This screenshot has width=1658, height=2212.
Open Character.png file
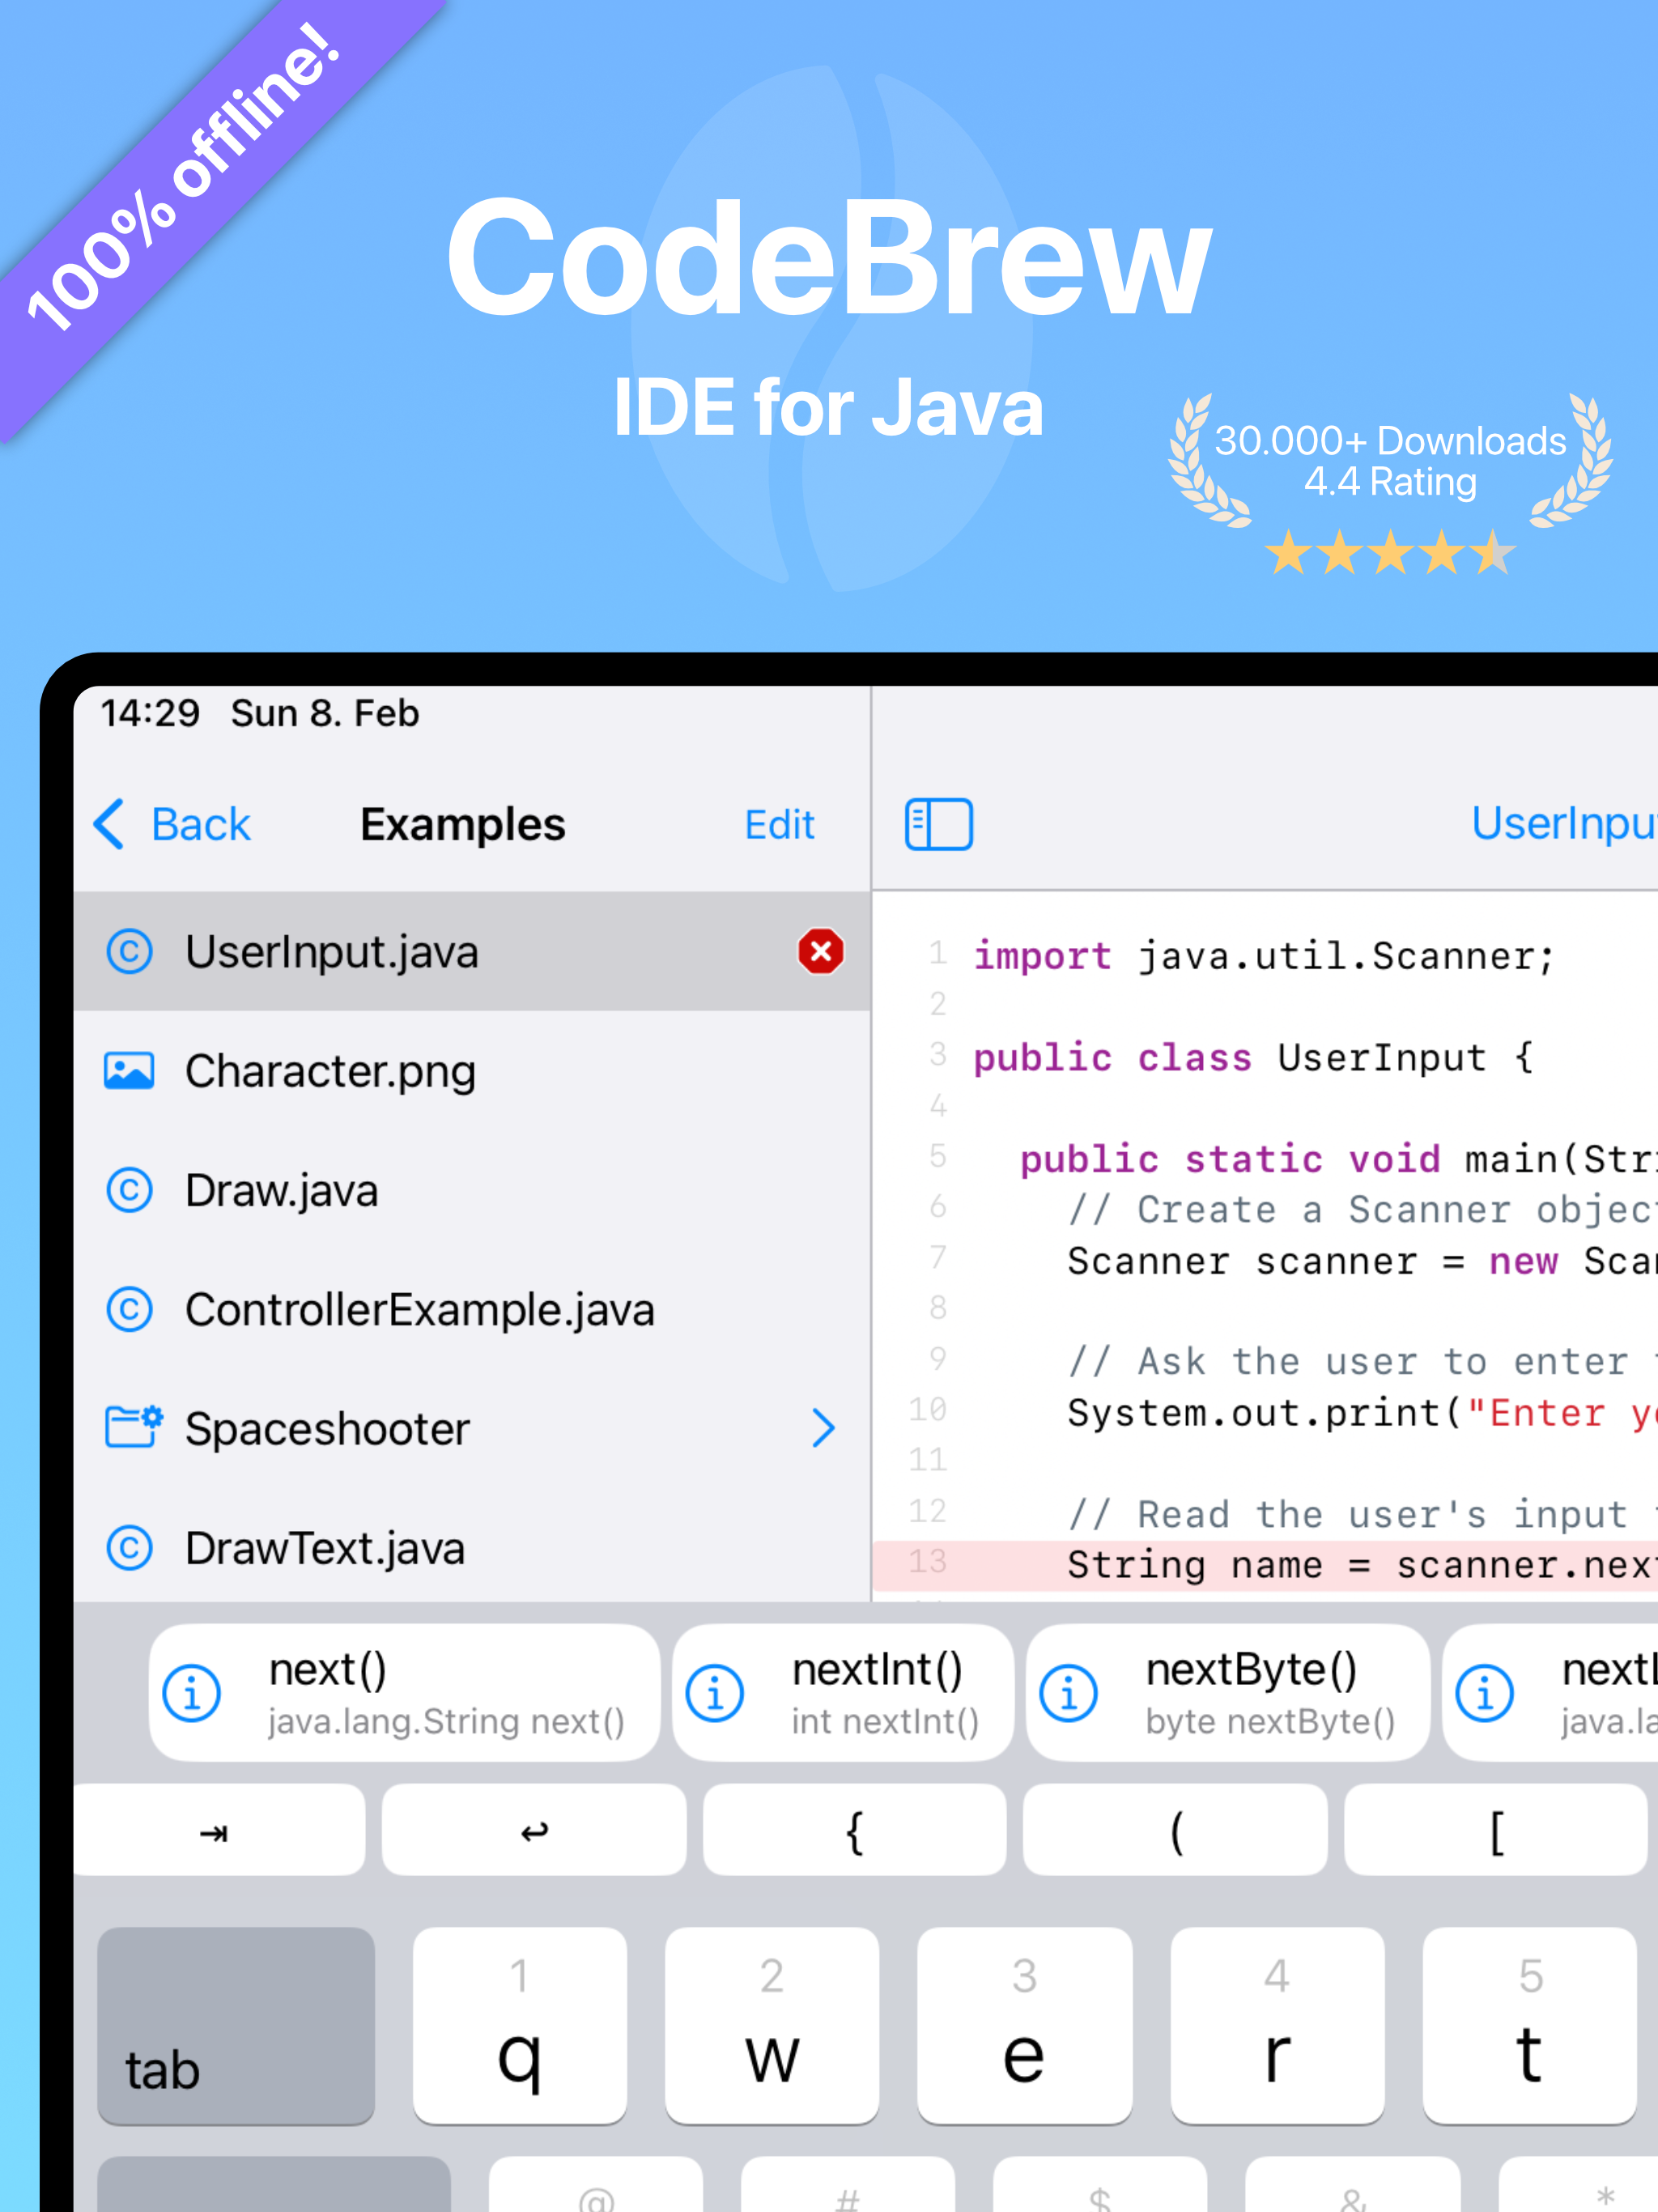pyautogui.click(x=472, y=1071)
